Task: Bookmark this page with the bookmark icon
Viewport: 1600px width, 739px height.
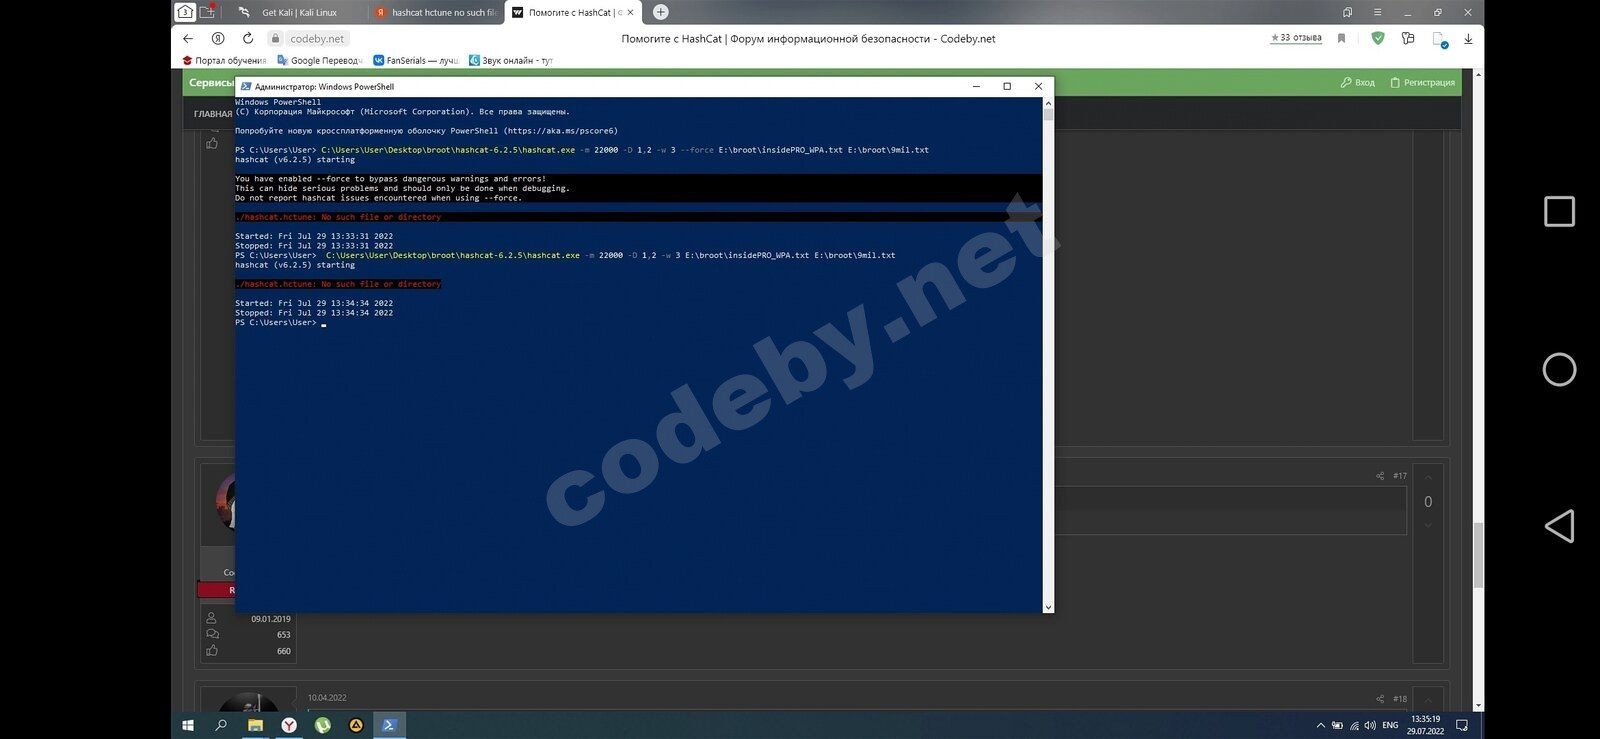Action: (x=1342, y=39)
